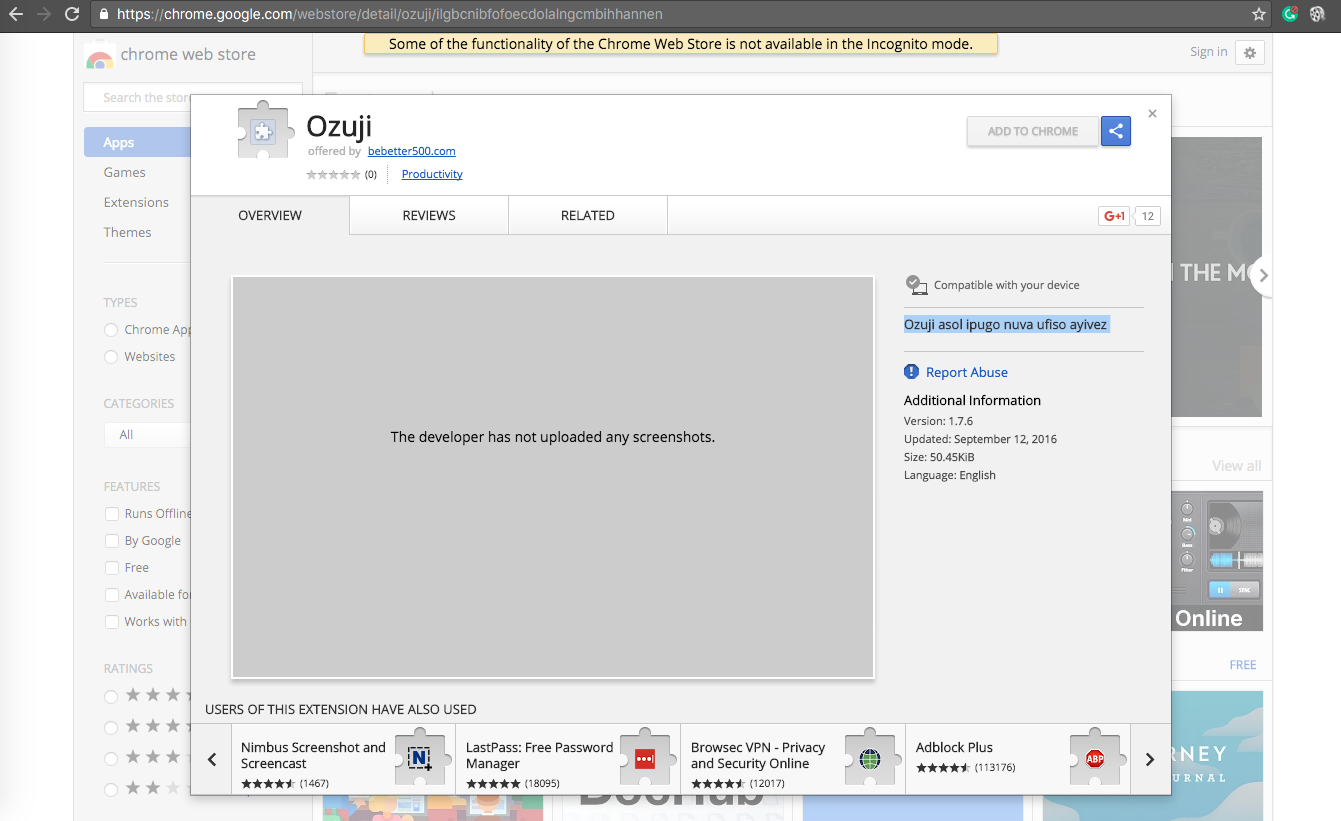The width and height of the screenshot is (1341, 821).
Task: Check the Available for checkbox
Action: click(x=112, y=595)
